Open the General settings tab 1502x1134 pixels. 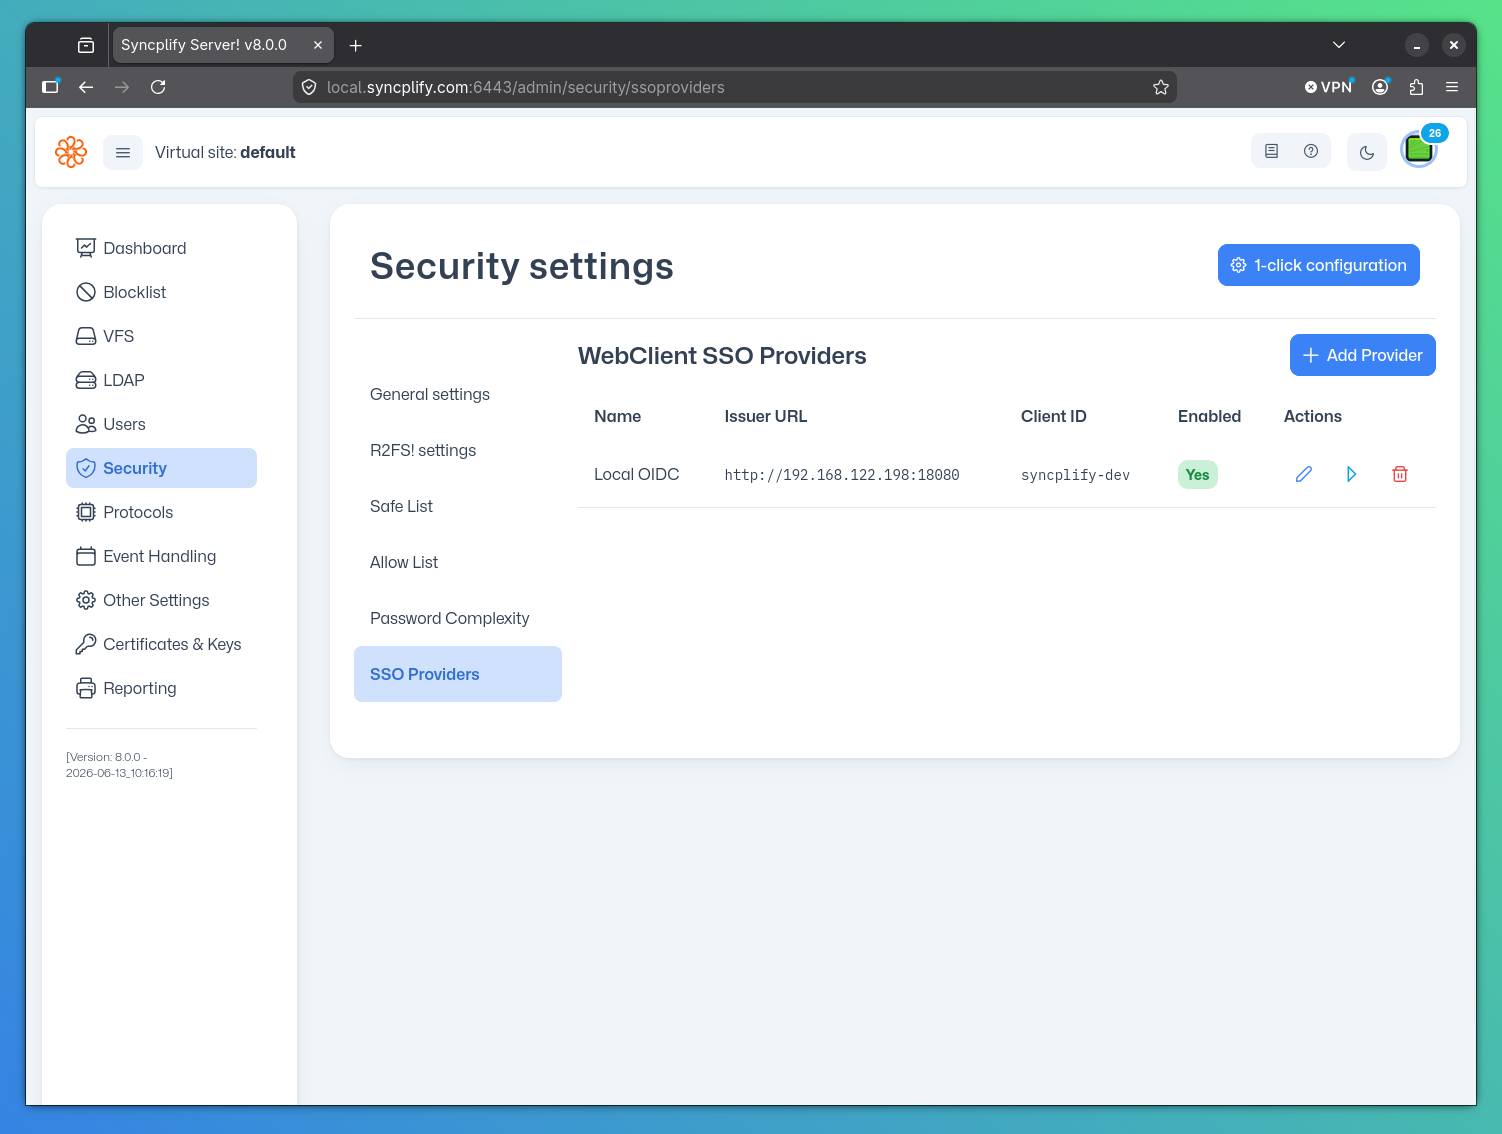tap(458, 394)
